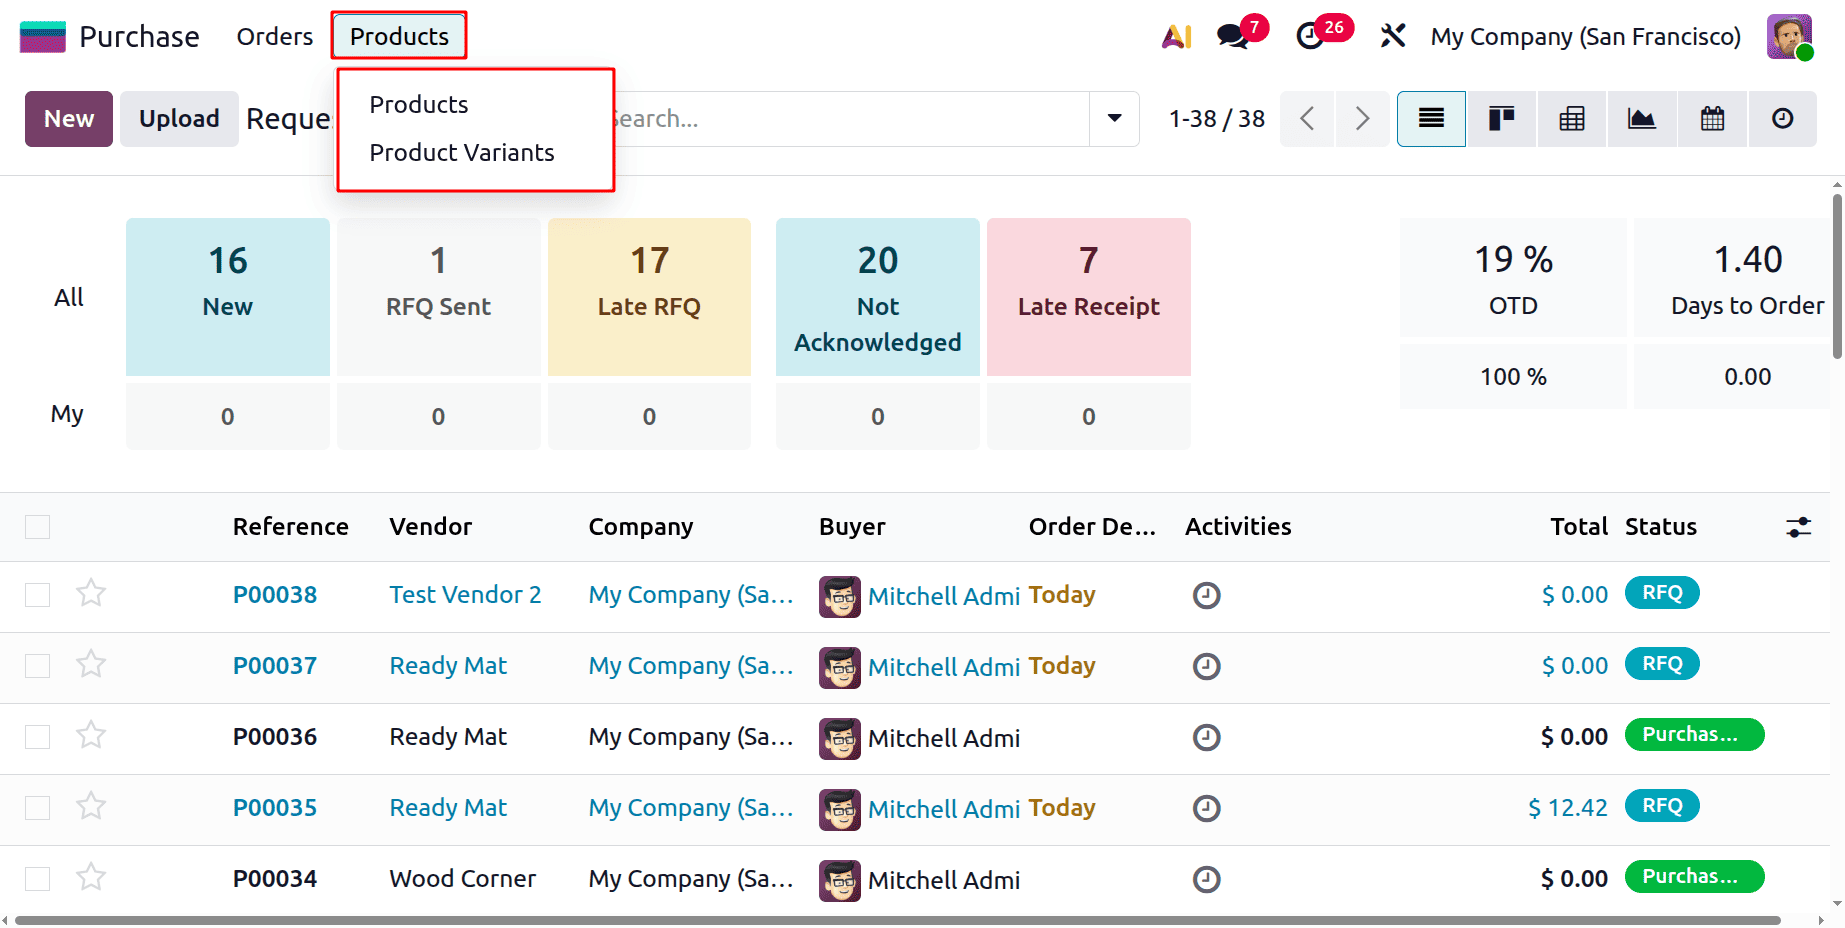Check the checkbox for order P00038

[37, 594]
